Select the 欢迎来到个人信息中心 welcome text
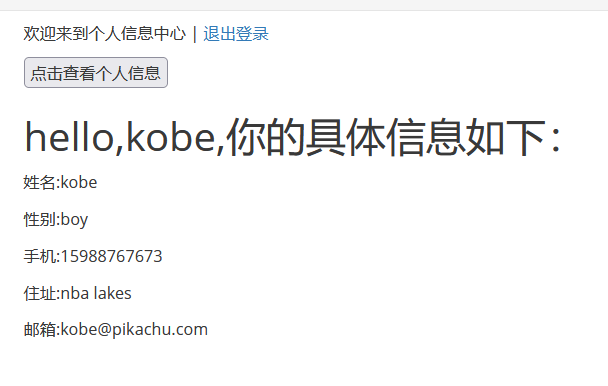This screenshot has height=386, width=608. (105, 34)
